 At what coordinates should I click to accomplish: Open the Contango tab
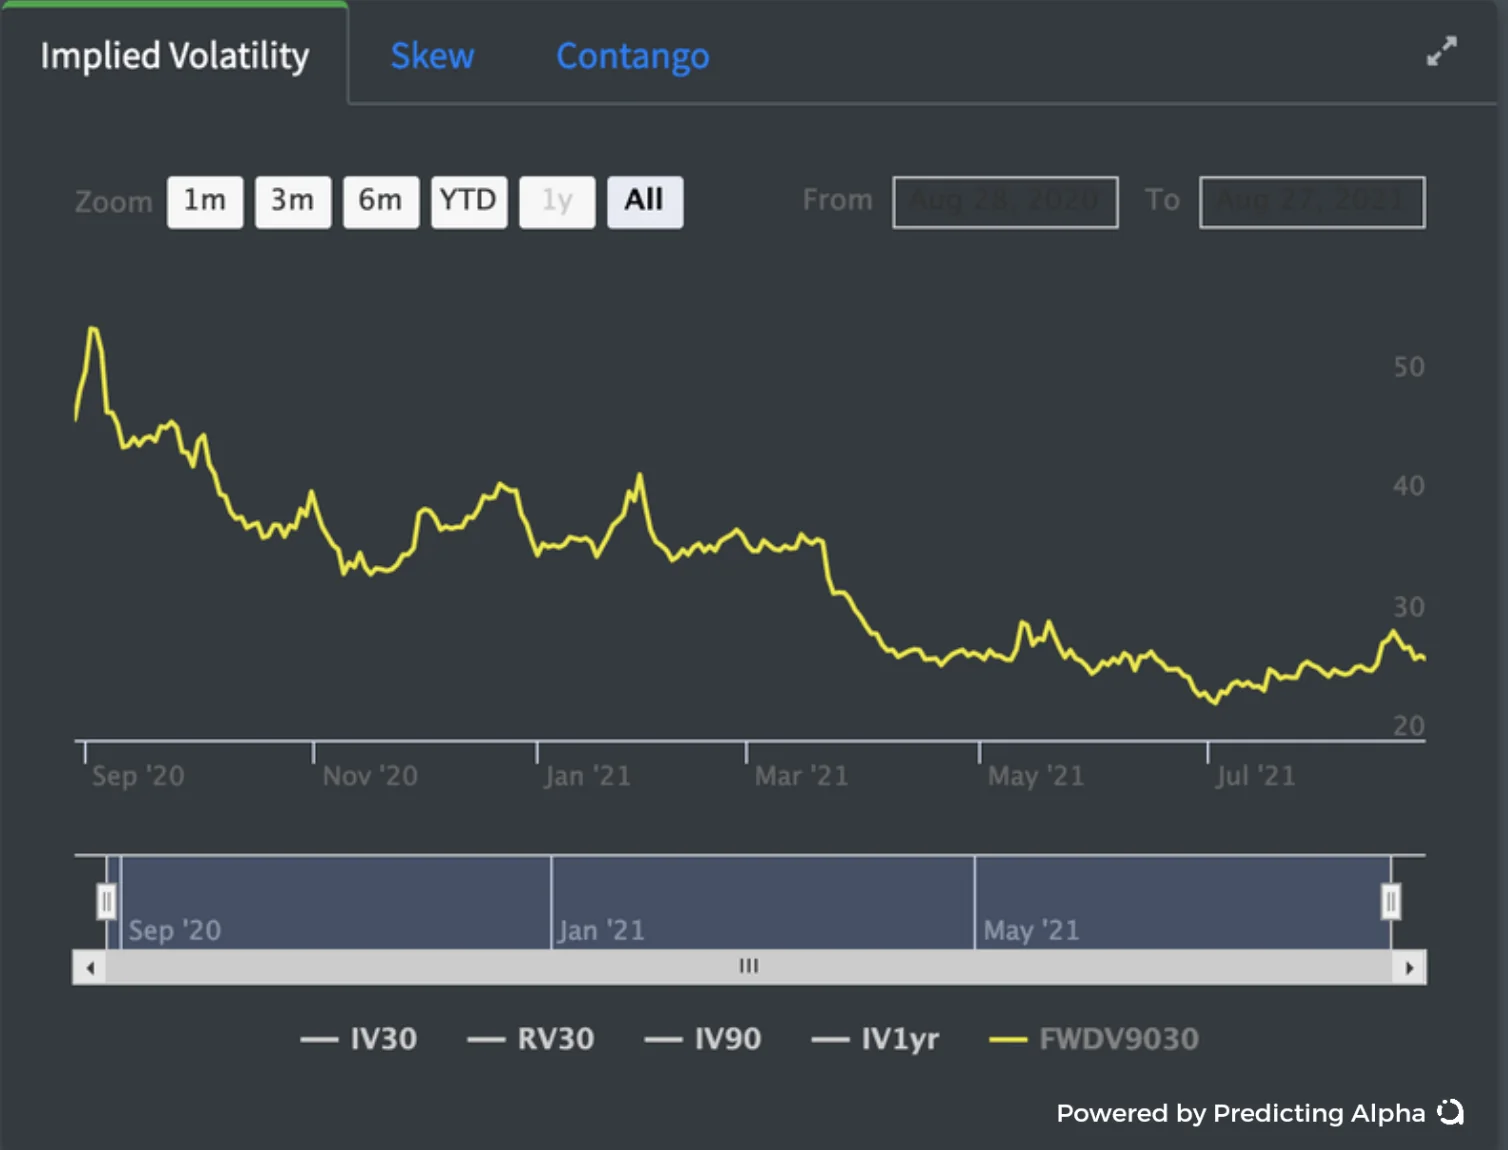(x=633, y=56)
